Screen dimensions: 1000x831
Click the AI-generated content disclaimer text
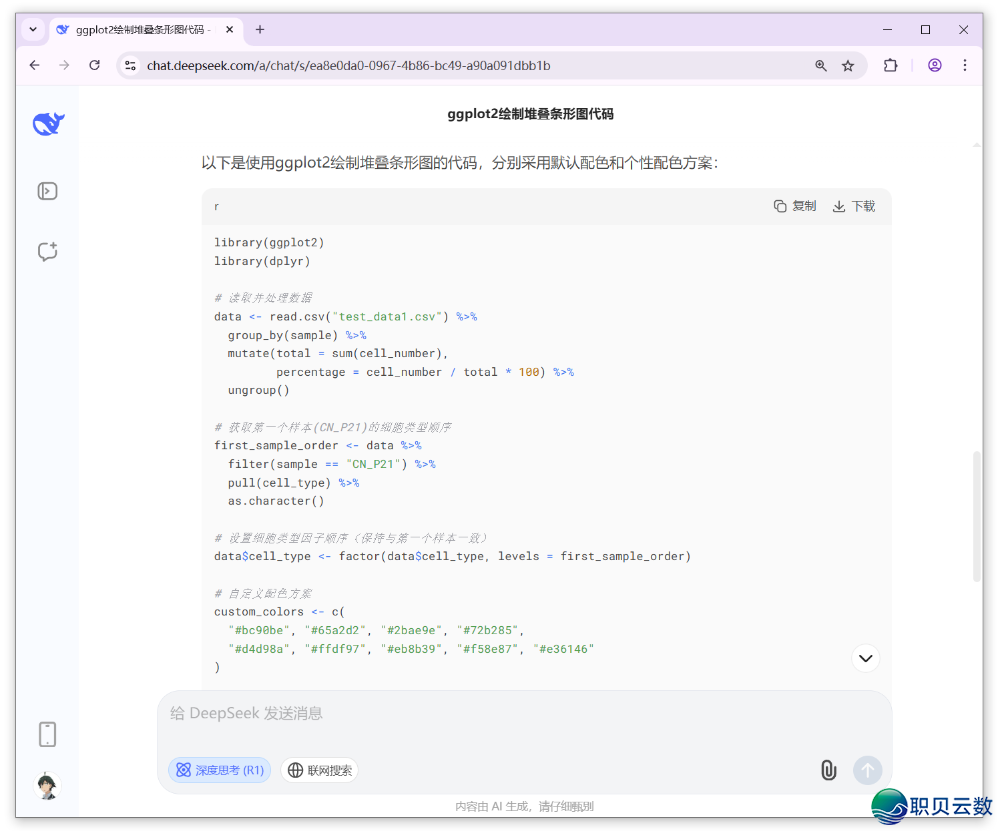(x=524, y=806)
